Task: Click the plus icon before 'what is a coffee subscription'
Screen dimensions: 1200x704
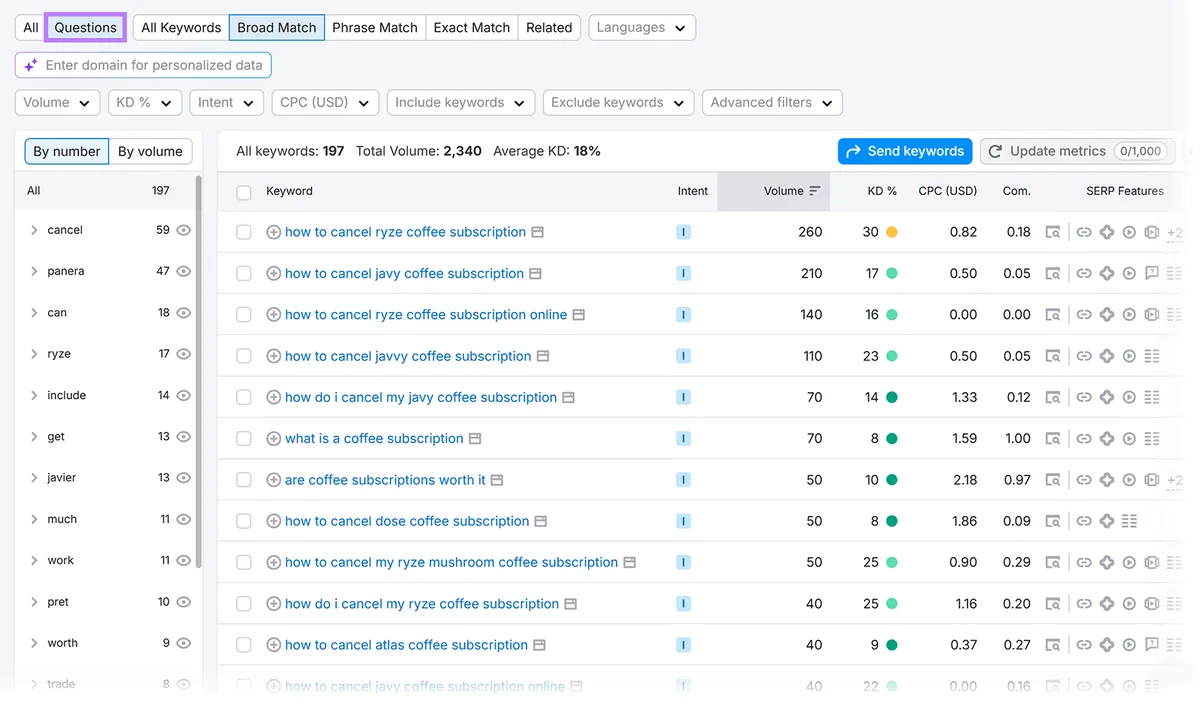Action: pyautogui.click(x=273, y=439)
